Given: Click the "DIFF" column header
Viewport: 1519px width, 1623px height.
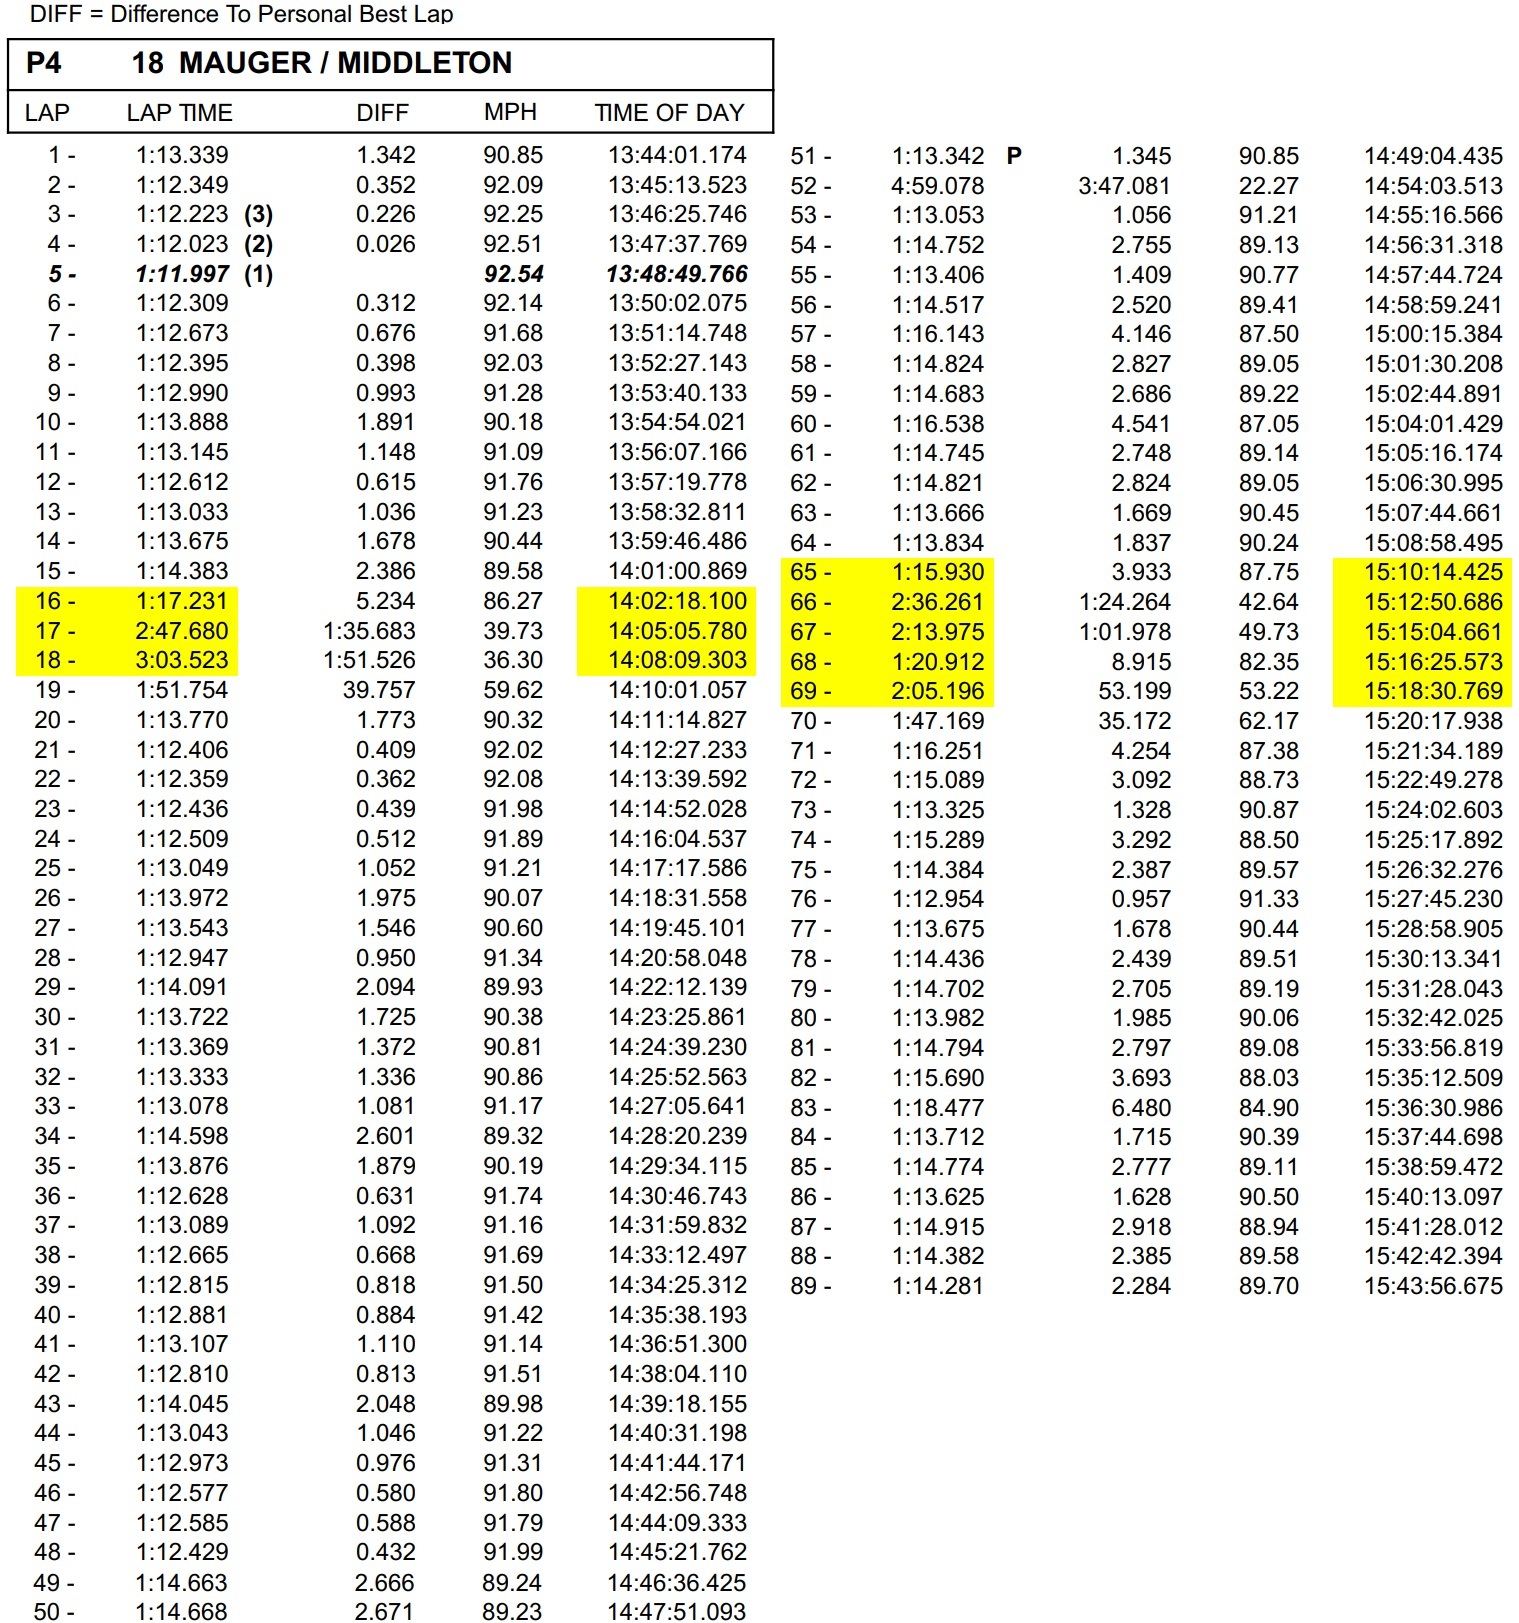Looking at the screenshot, I should coord(382,113).
